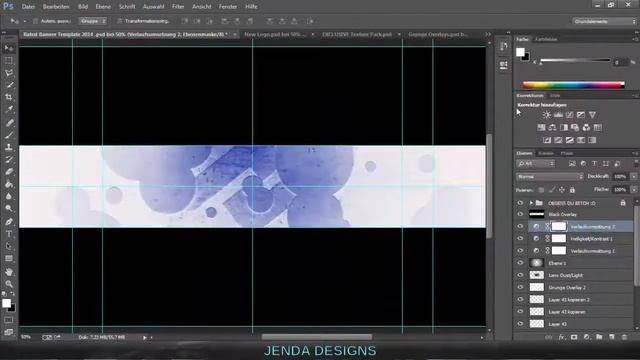Create new group with folder icon
The image size is (640, 360).
click(599, 337)
